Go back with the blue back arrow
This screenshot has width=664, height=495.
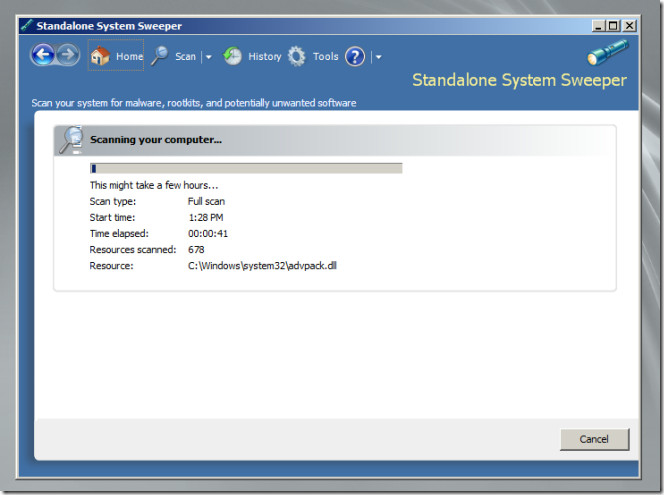(42, 55)
